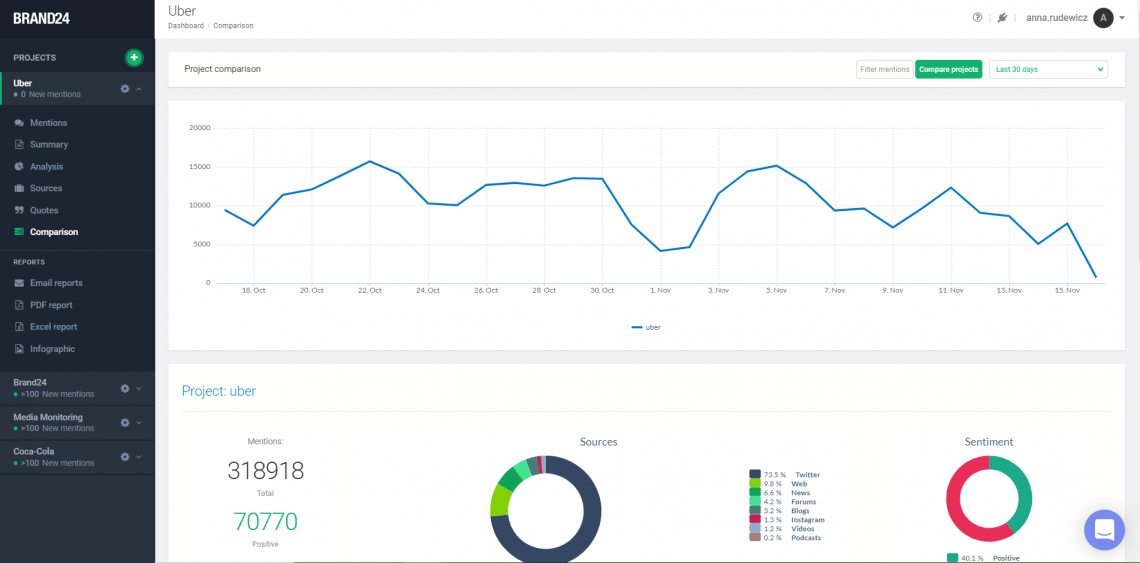
Task: Click the Media Monitoring gear icon
Action: tap(125, 423)
